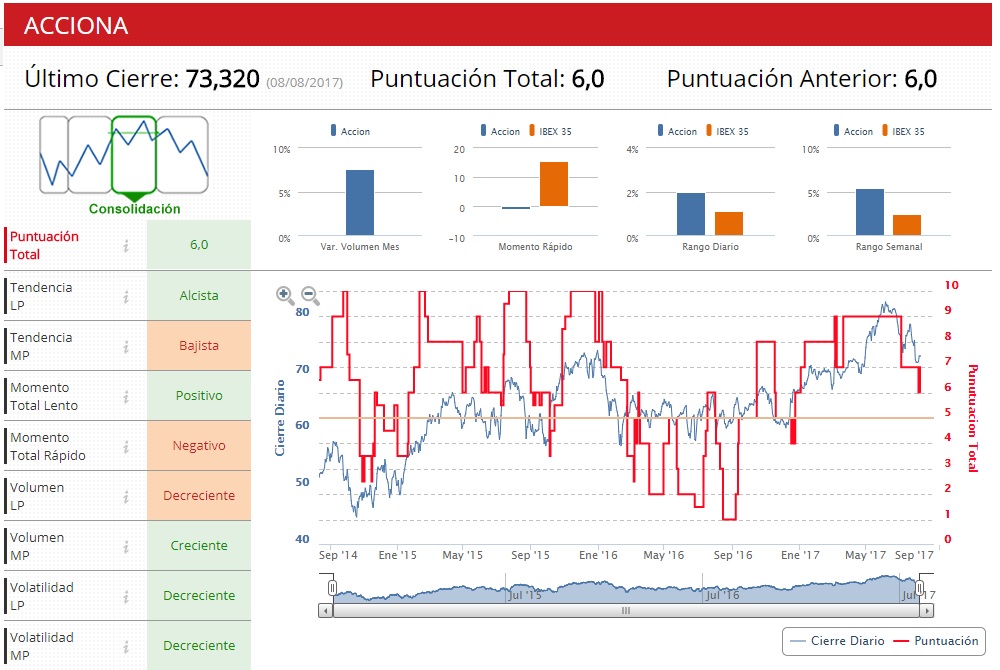Viewport: 1000px width, 670px height.
Task: Zoom in on the price chart
Action: coord(284,295)
